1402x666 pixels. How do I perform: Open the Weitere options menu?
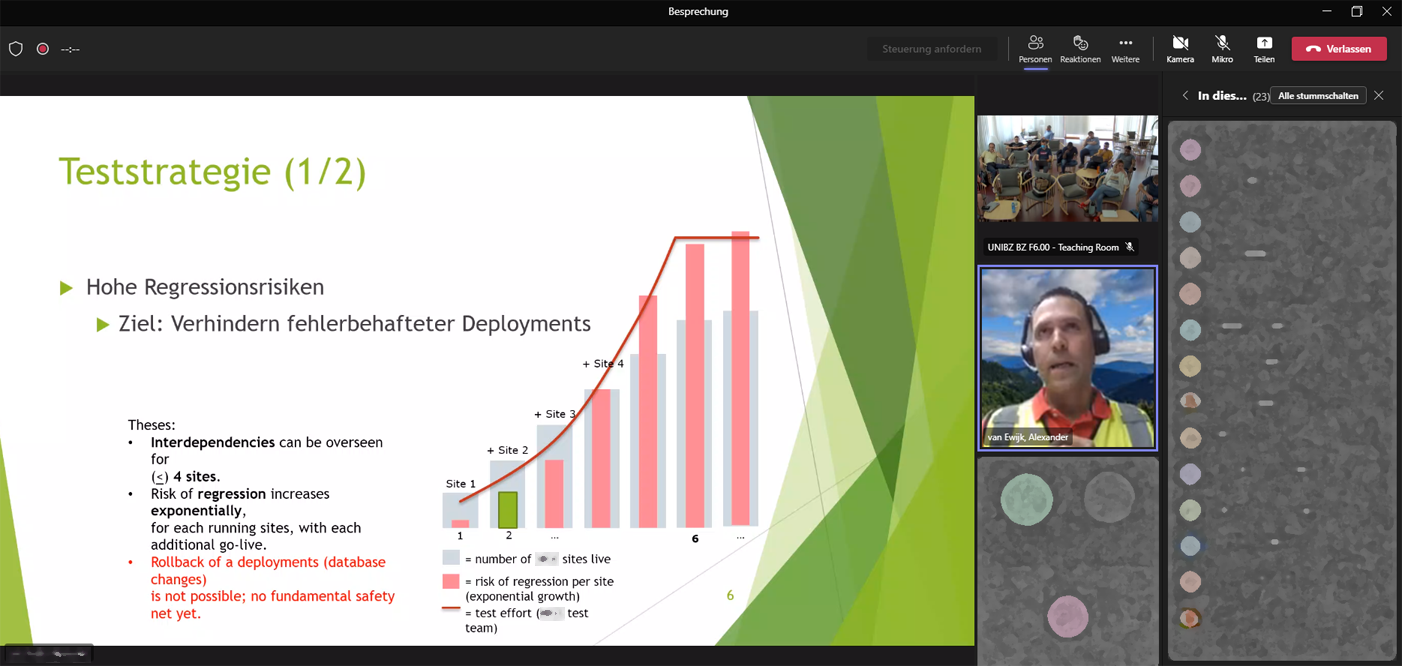point(1125,48)
